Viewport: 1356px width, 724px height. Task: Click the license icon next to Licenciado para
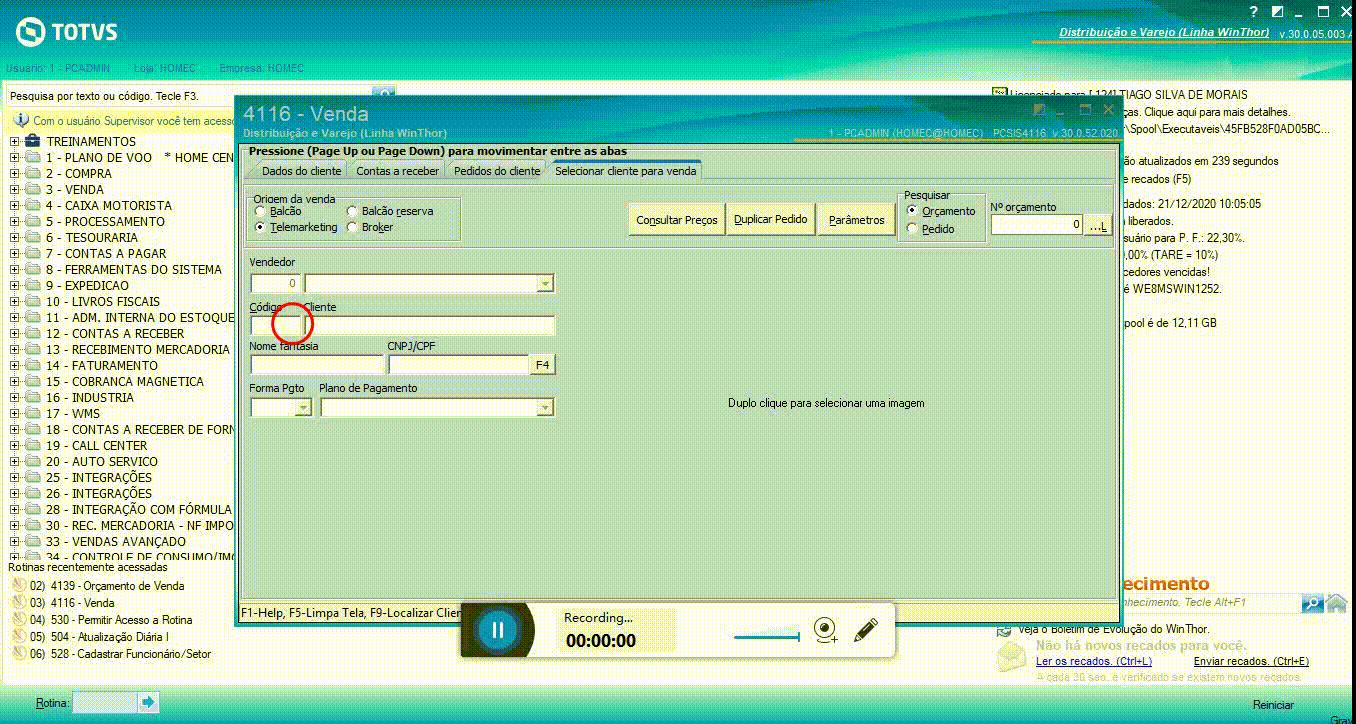tap(998, 94)
